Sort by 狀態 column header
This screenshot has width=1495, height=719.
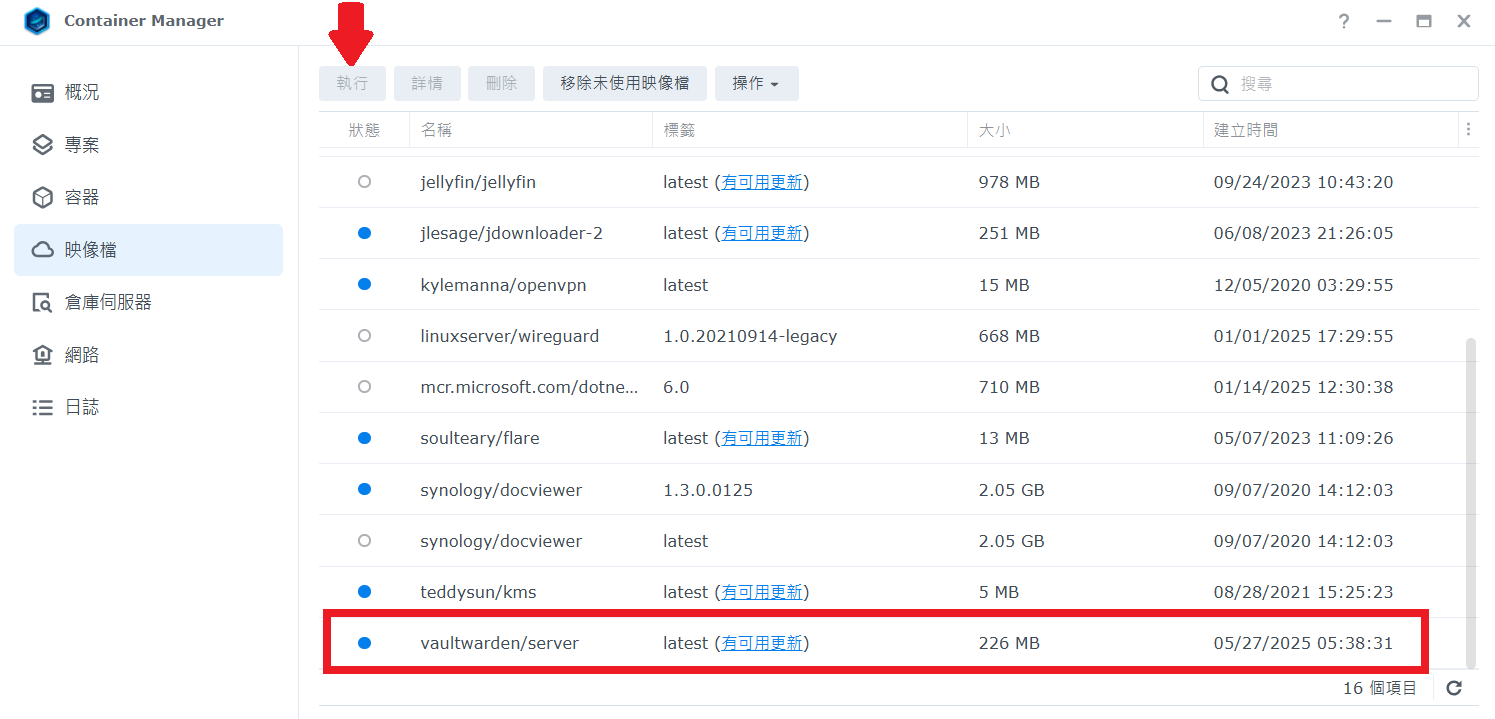pos(364,130)
